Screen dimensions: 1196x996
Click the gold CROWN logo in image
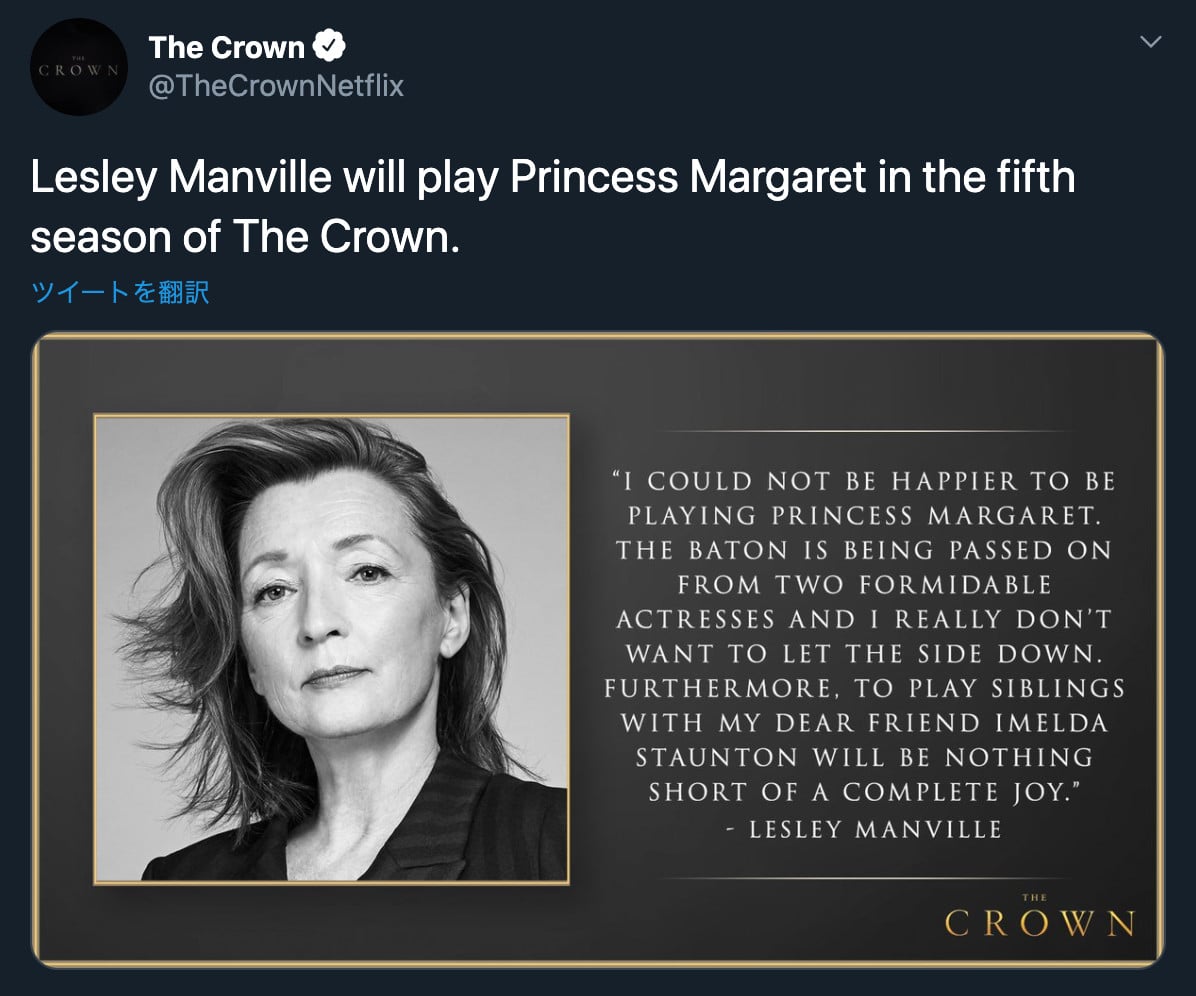click(x=1040, y=923)
